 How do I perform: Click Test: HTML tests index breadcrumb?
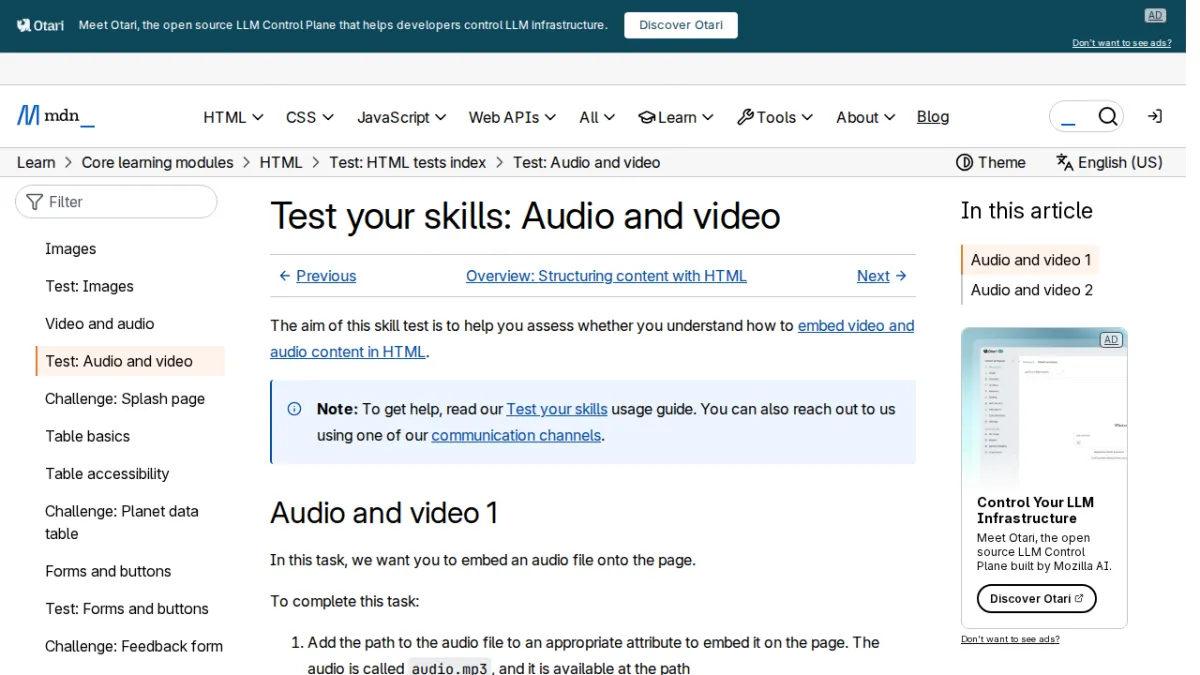(407, 162)
